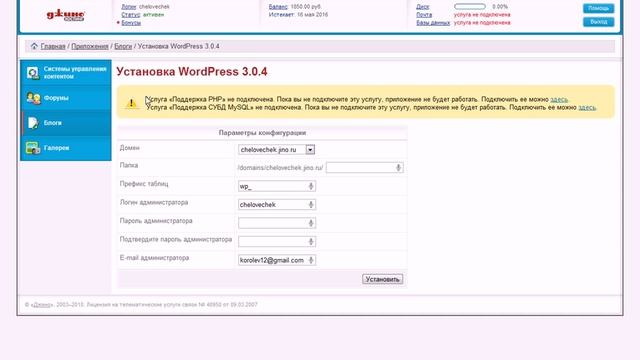
Task: Click the Jino logo
Action: [65, 15]
